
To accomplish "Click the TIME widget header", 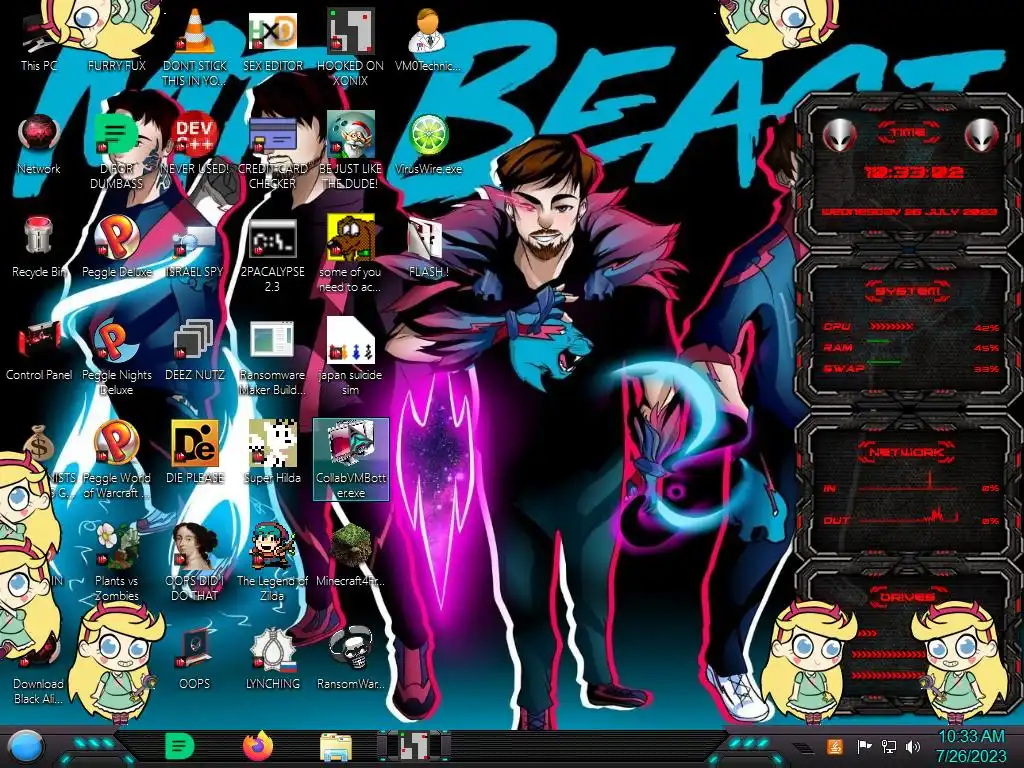I will click(908, 133).
